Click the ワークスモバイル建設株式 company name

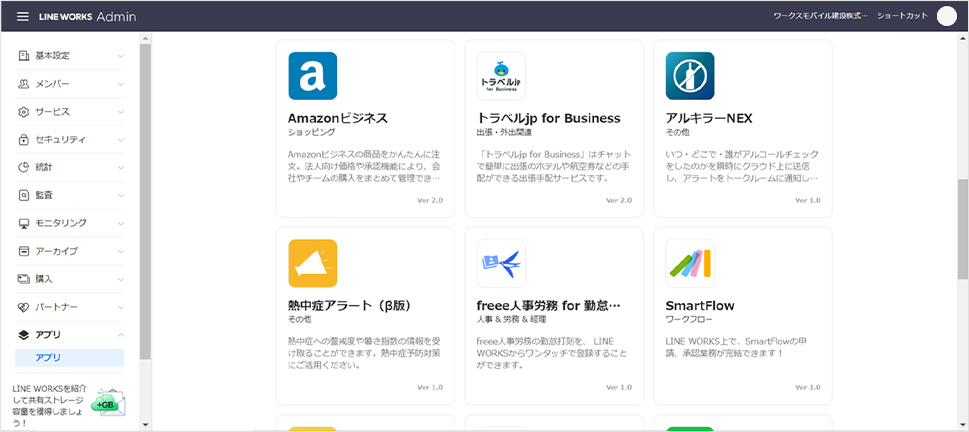click(x=820, y=16)
